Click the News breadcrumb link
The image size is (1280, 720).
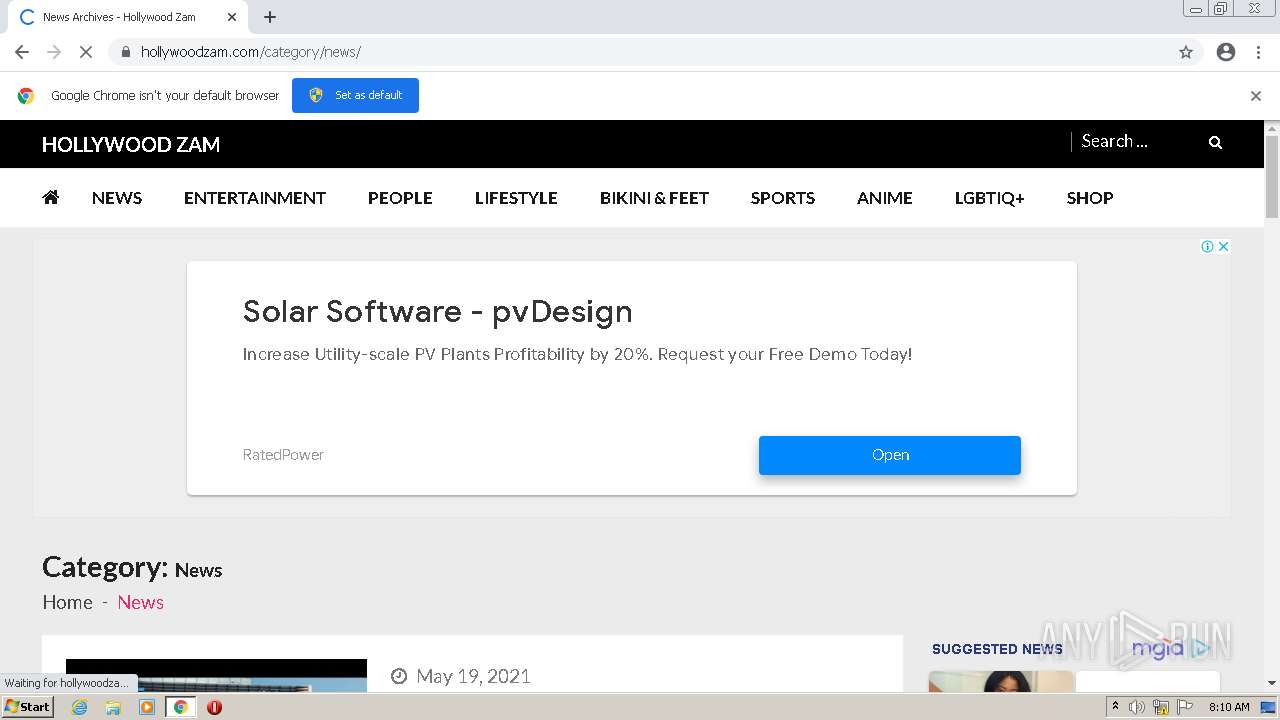coord(140,602)
